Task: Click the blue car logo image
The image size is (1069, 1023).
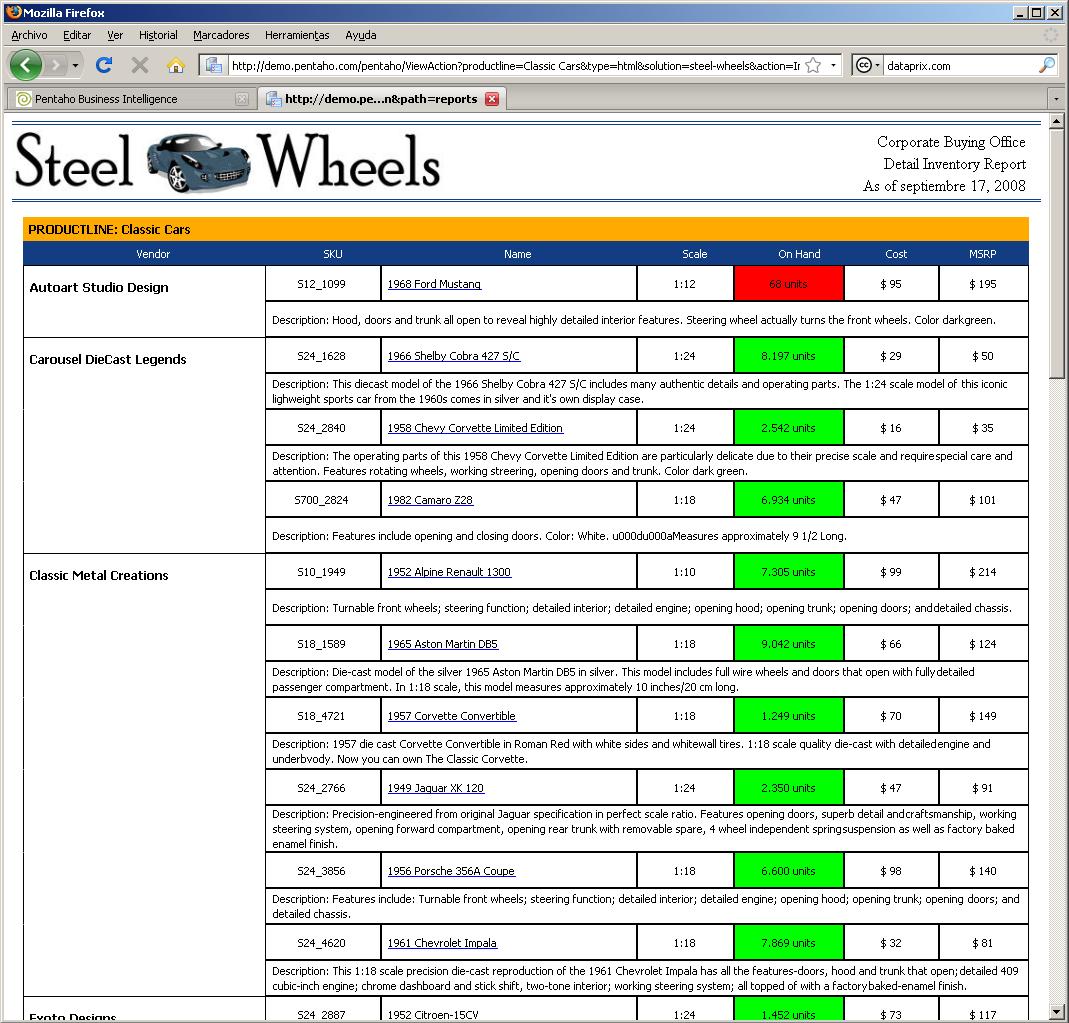Action: (x=196, y=161)
